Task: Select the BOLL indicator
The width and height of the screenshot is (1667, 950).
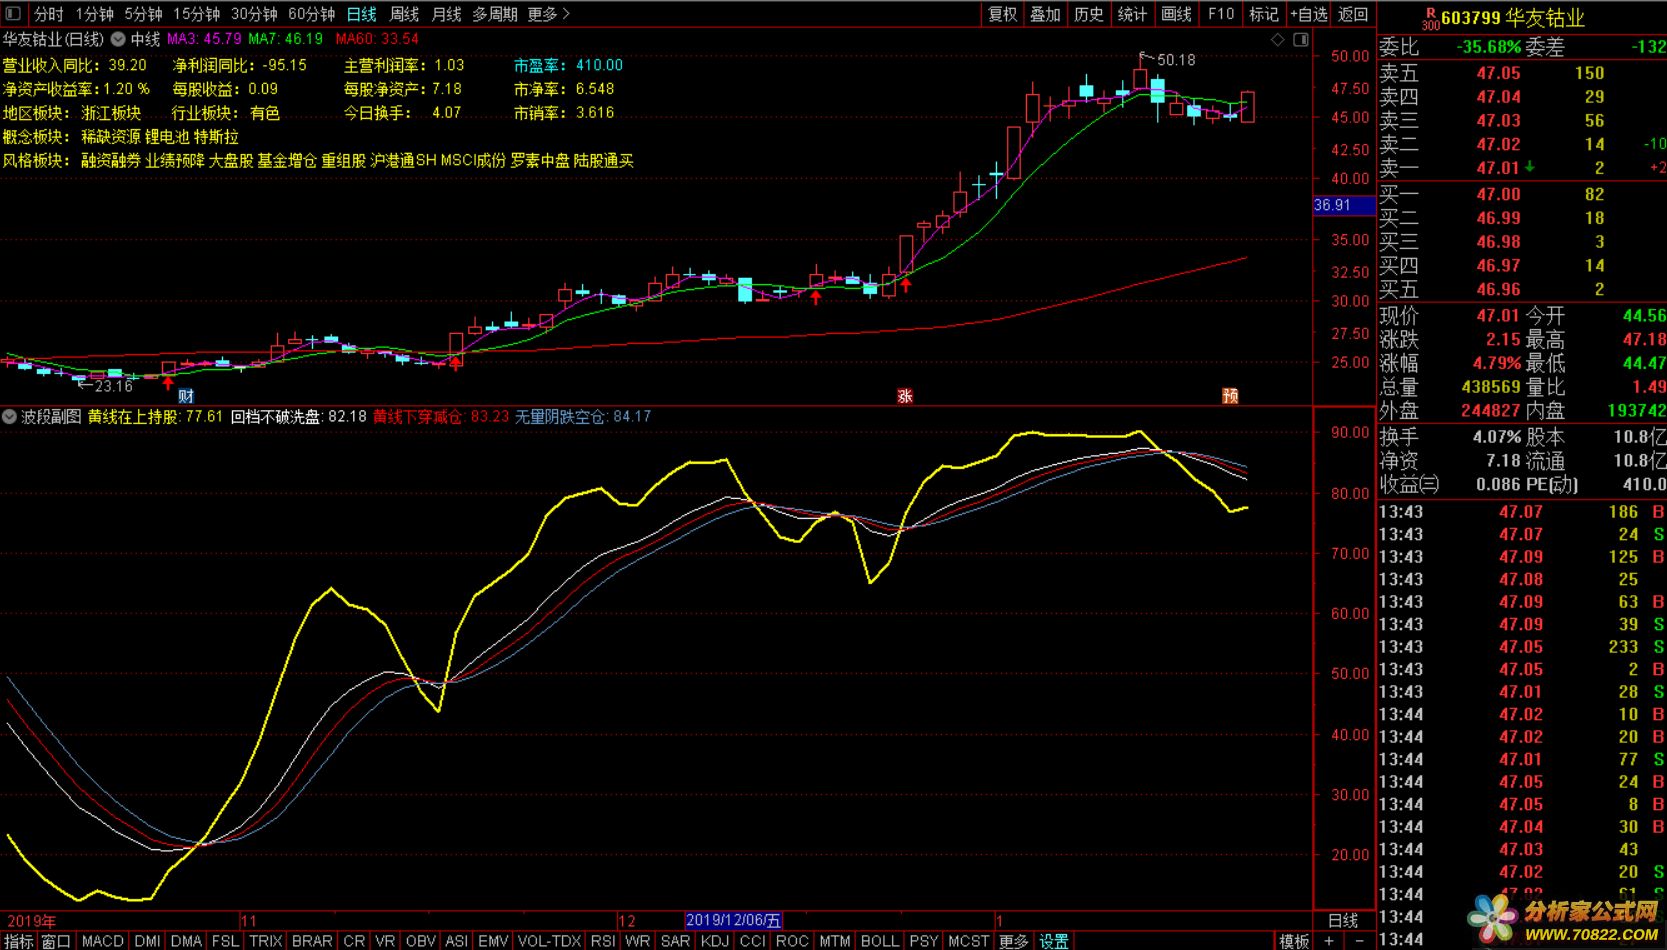Action: pos(880,941)
